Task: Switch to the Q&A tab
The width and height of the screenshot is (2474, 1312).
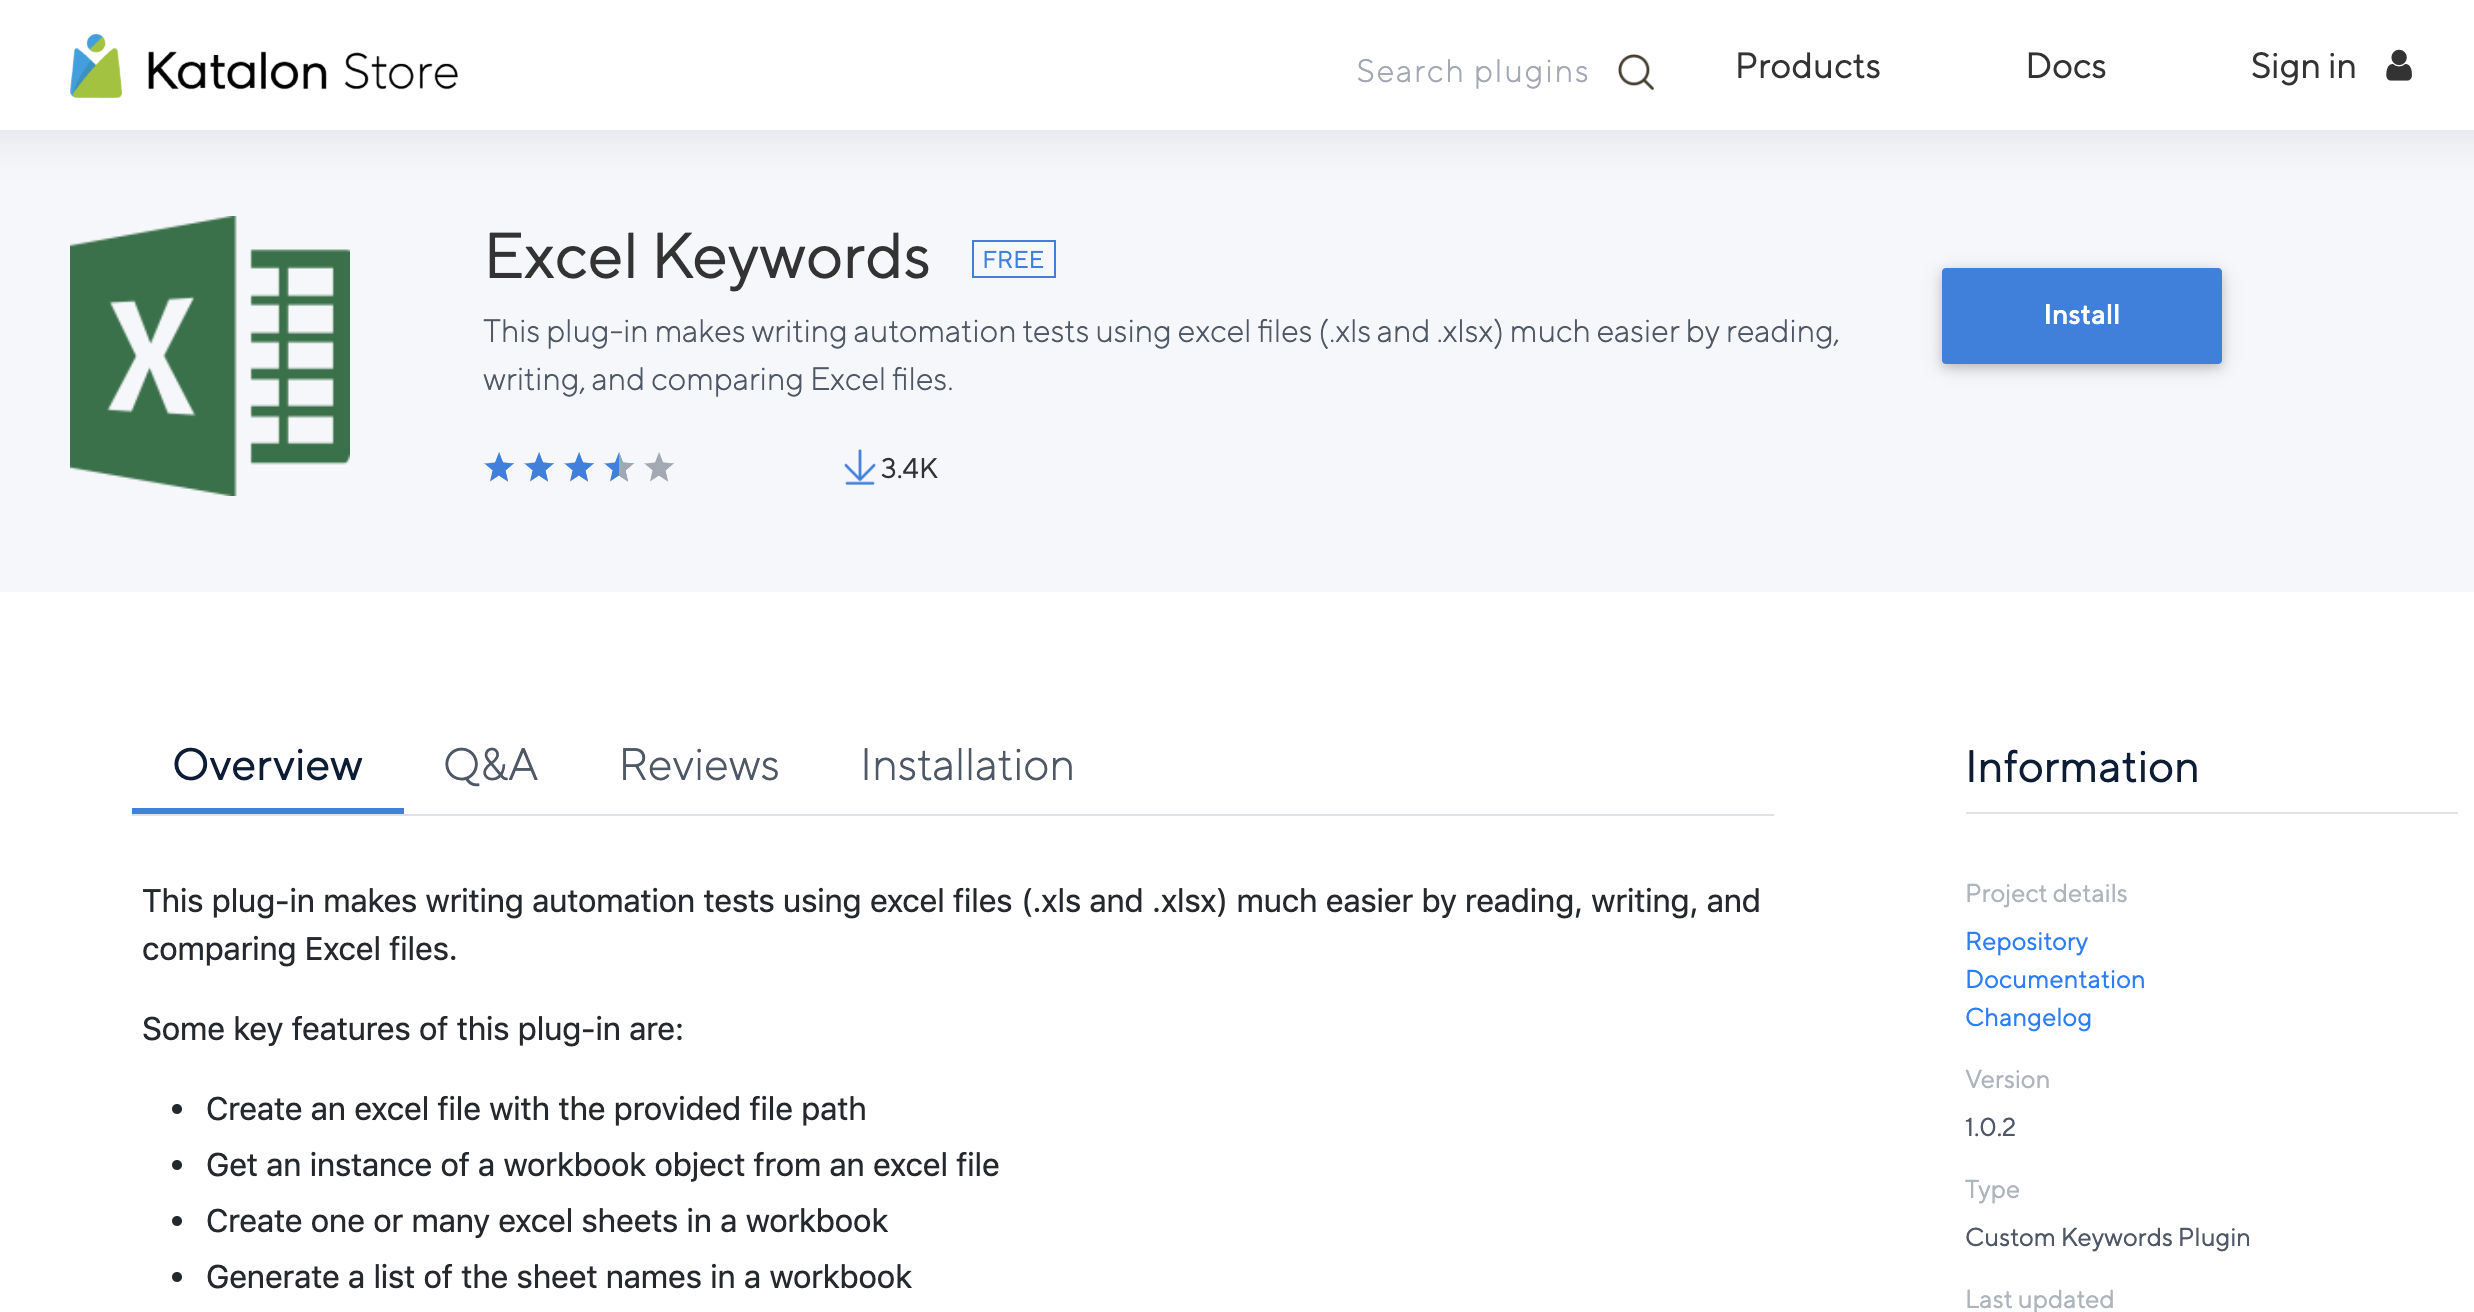Action: tap(490, 765)
